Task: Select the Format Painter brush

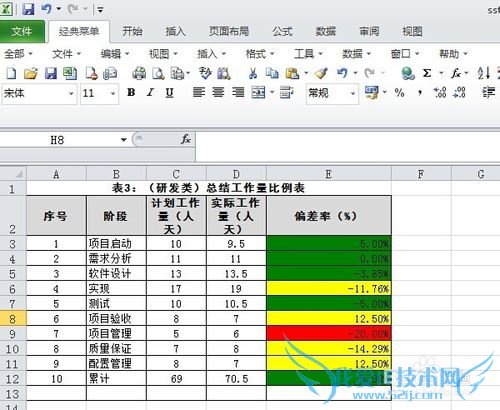Action: coord(321,73)
